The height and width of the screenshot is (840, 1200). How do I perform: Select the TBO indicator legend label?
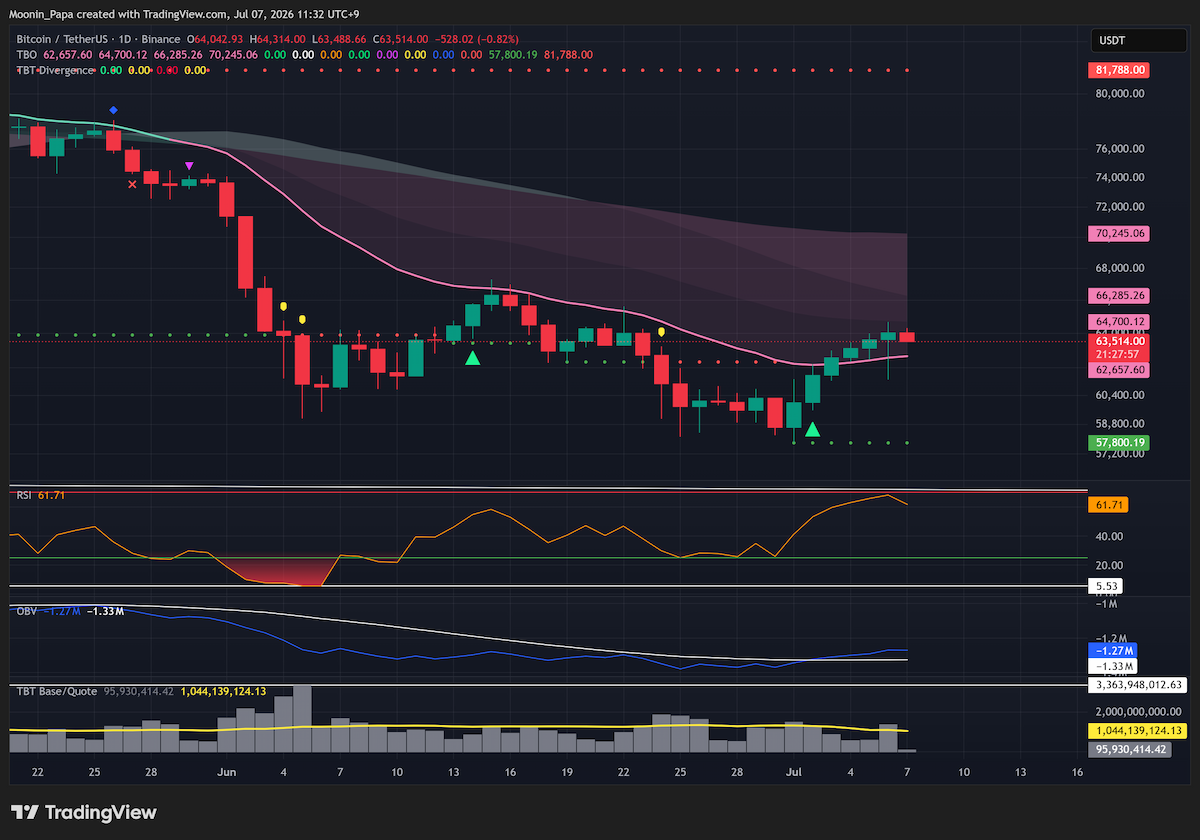[x=26, y=55]
